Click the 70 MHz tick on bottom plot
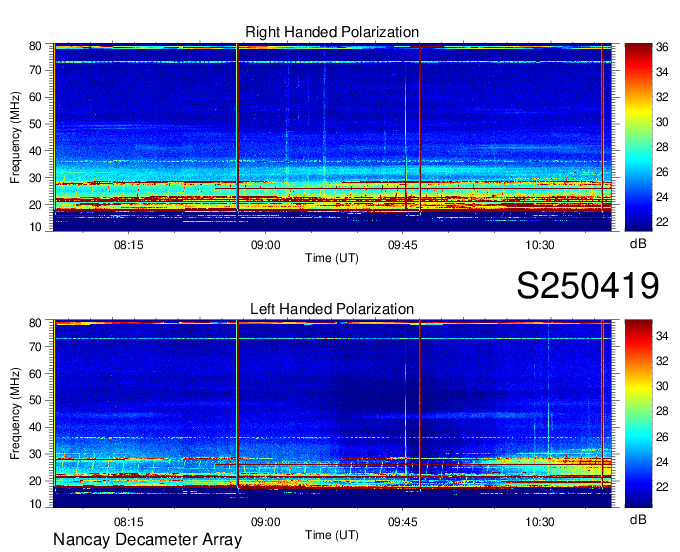The image size is (680, 552). (x=35, y=346)
